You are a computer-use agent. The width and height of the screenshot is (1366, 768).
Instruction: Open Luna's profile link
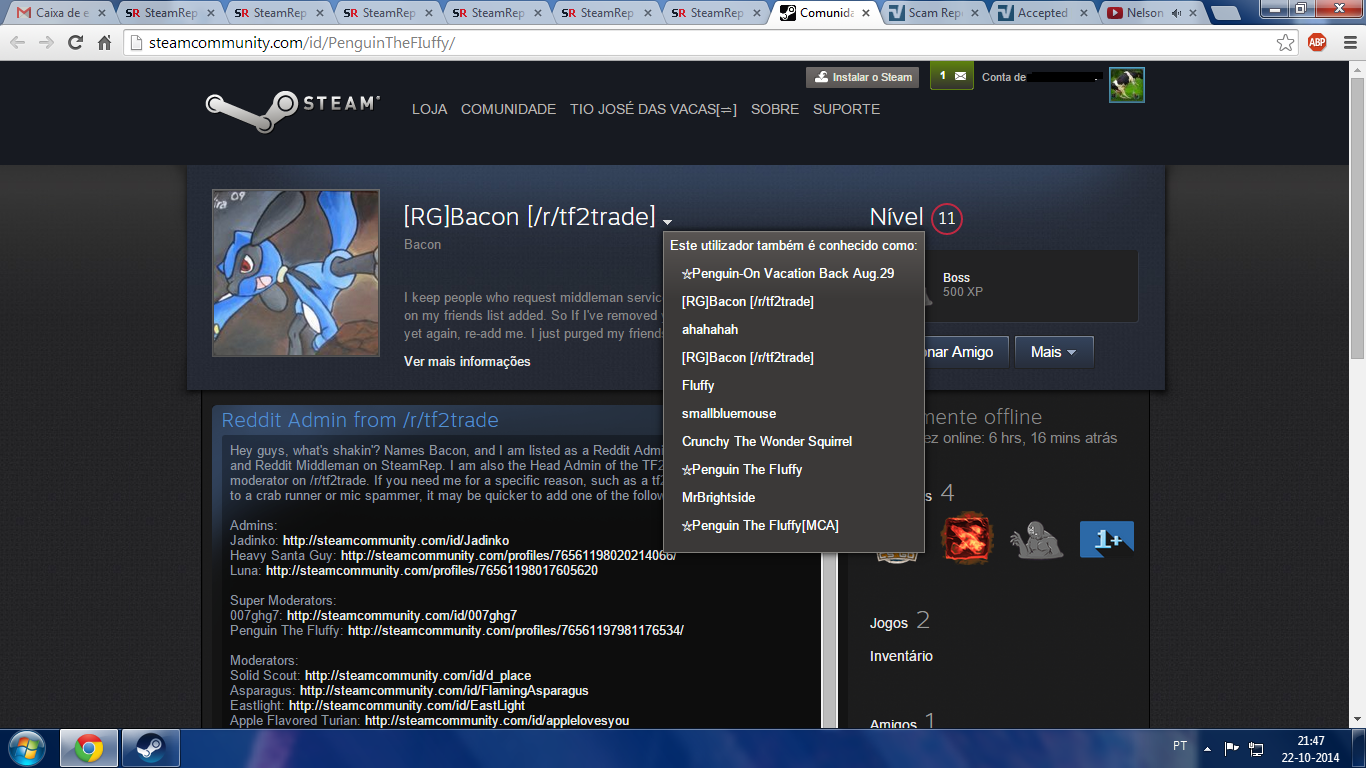[432, 570]
